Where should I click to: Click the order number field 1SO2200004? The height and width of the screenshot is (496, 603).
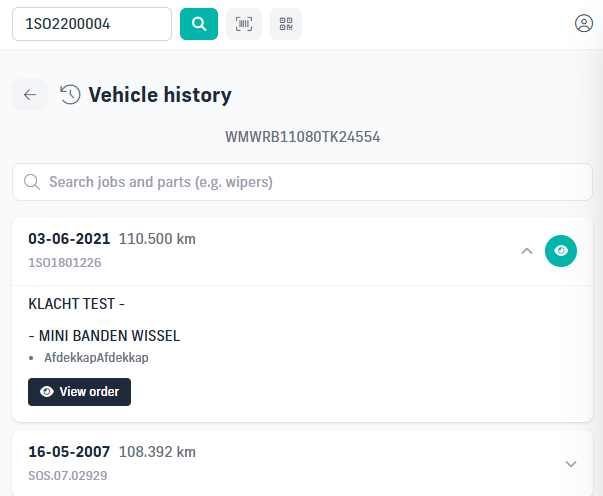tap(92, 24)
